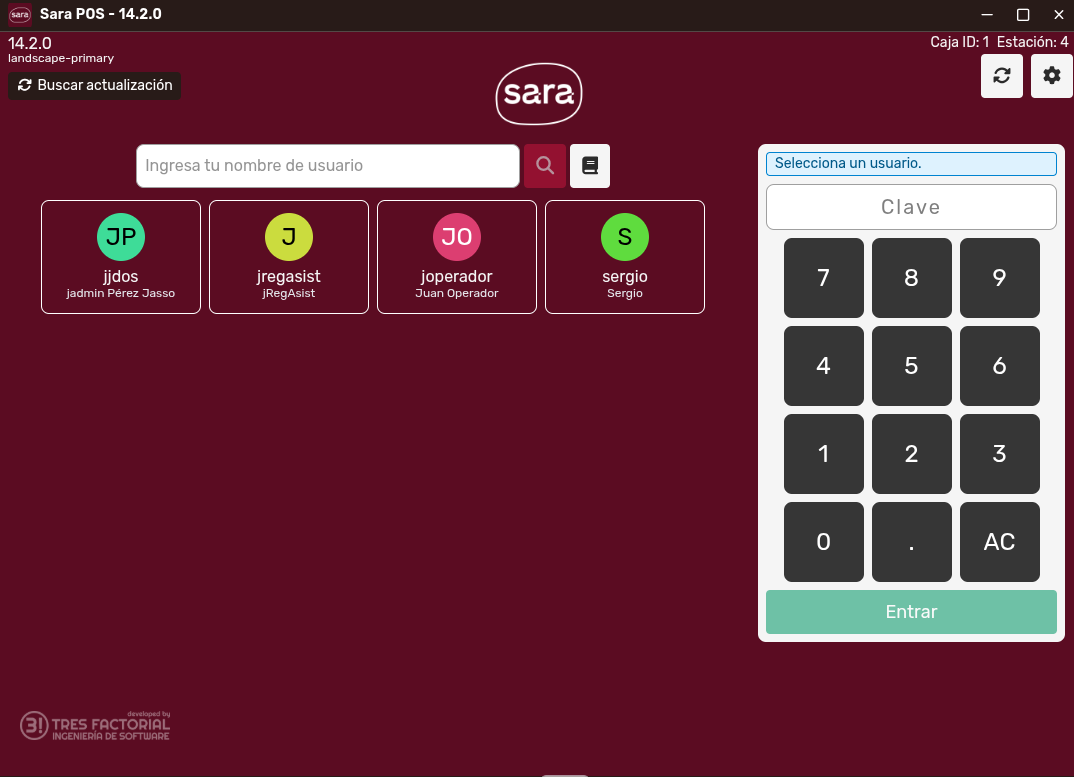The image size is (1074, 777).
Task: Open settings with the gear icon
Action: [1051, 75]
